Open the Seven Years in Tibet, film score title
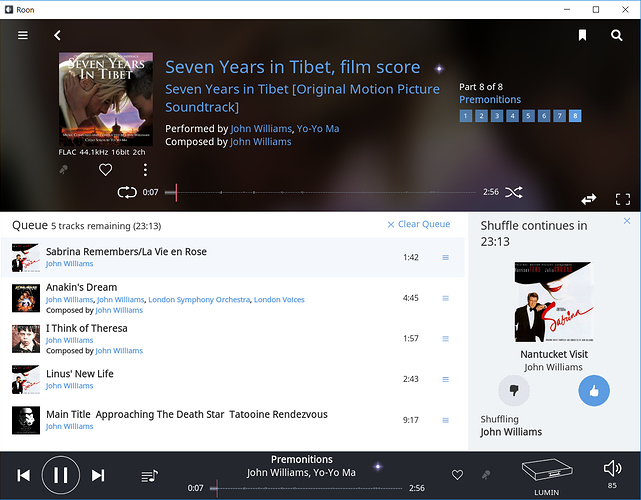Screen dimensions: 641x500 293,67
